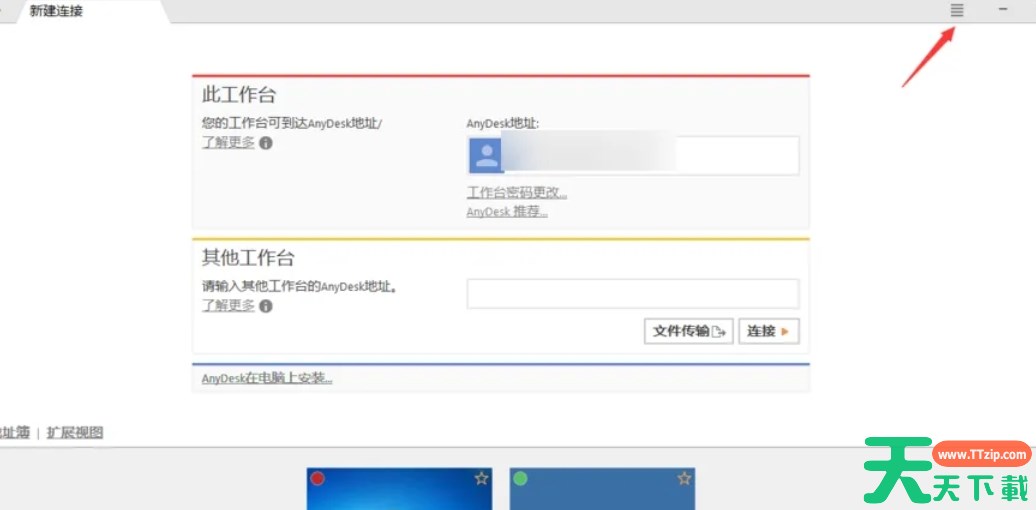
Task: Open the 地址簿 address book view
Action: [x=14, y=433]
